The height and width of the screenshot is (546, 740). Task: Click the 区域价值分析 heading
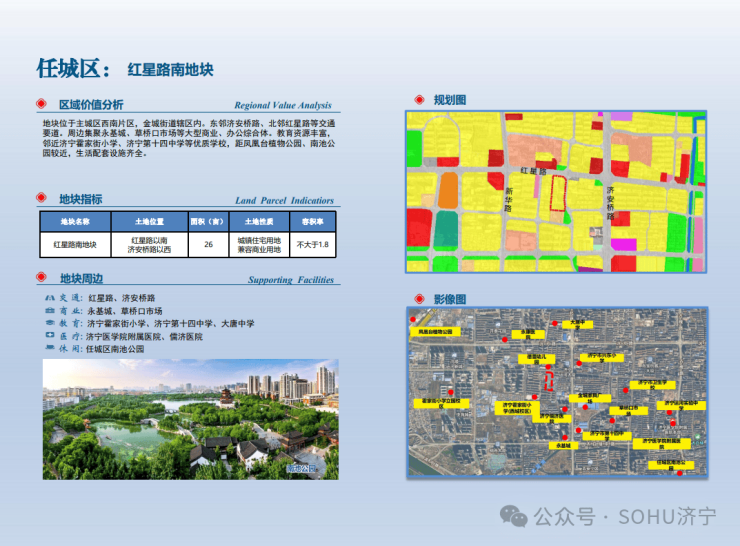click(x=91, y=104)
